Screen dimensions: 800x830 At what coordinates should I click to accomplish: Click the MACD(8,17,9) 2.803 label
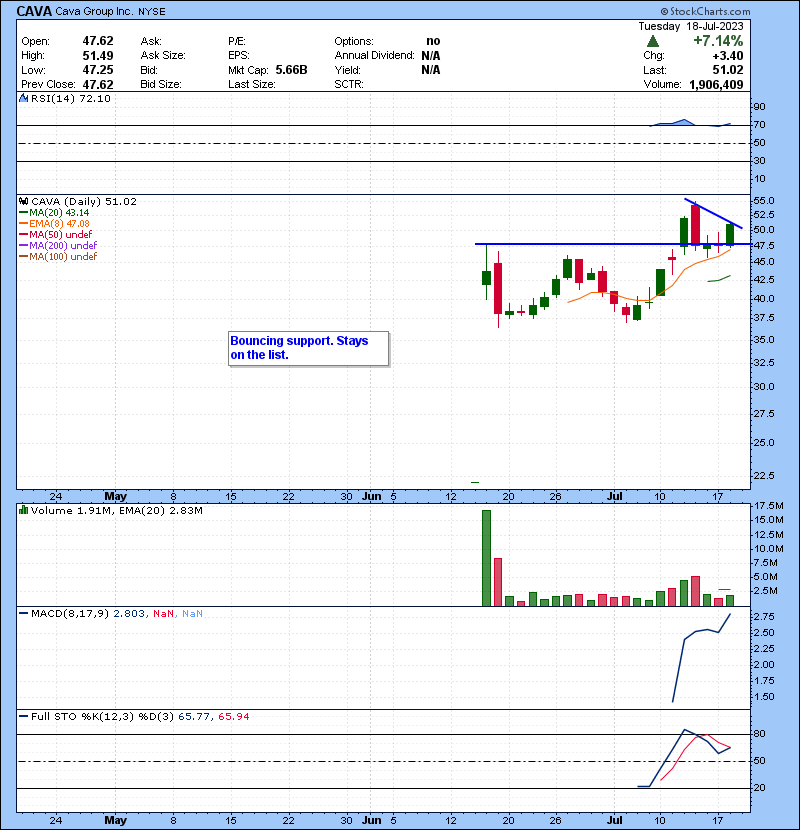click(x=87, y=614)
